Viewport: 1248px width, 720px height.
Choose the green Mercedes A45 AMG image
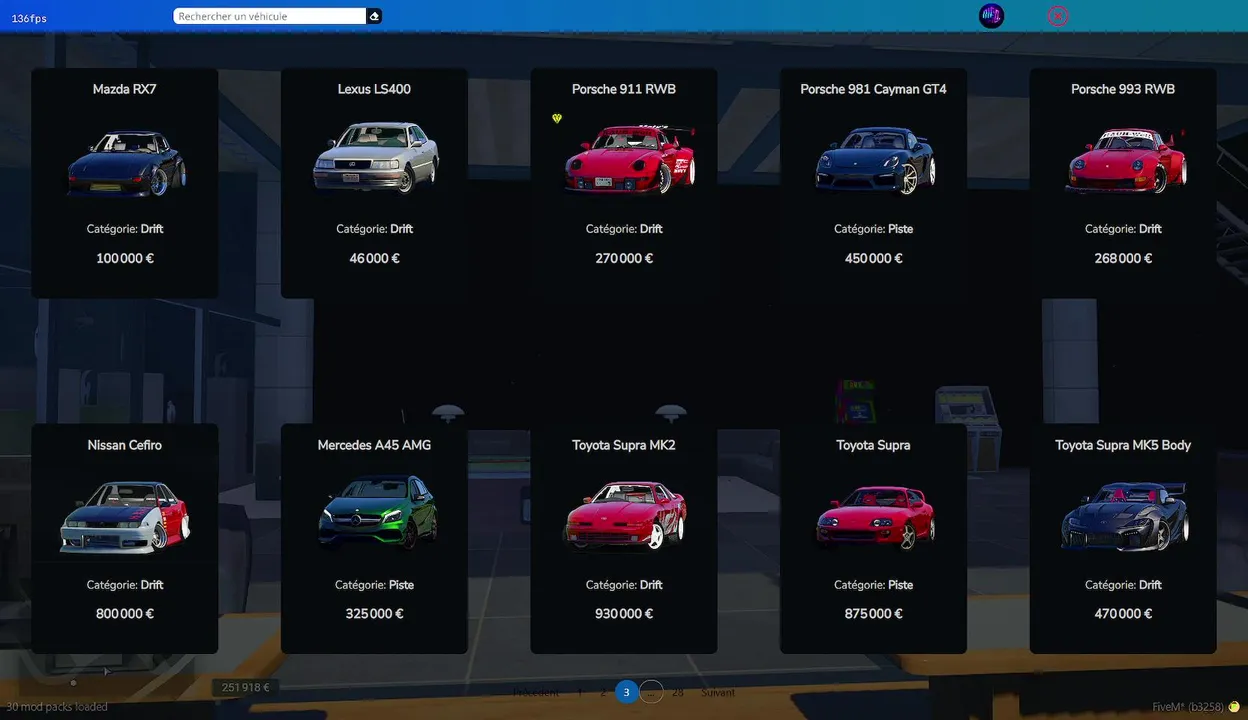tap(376, 512)
